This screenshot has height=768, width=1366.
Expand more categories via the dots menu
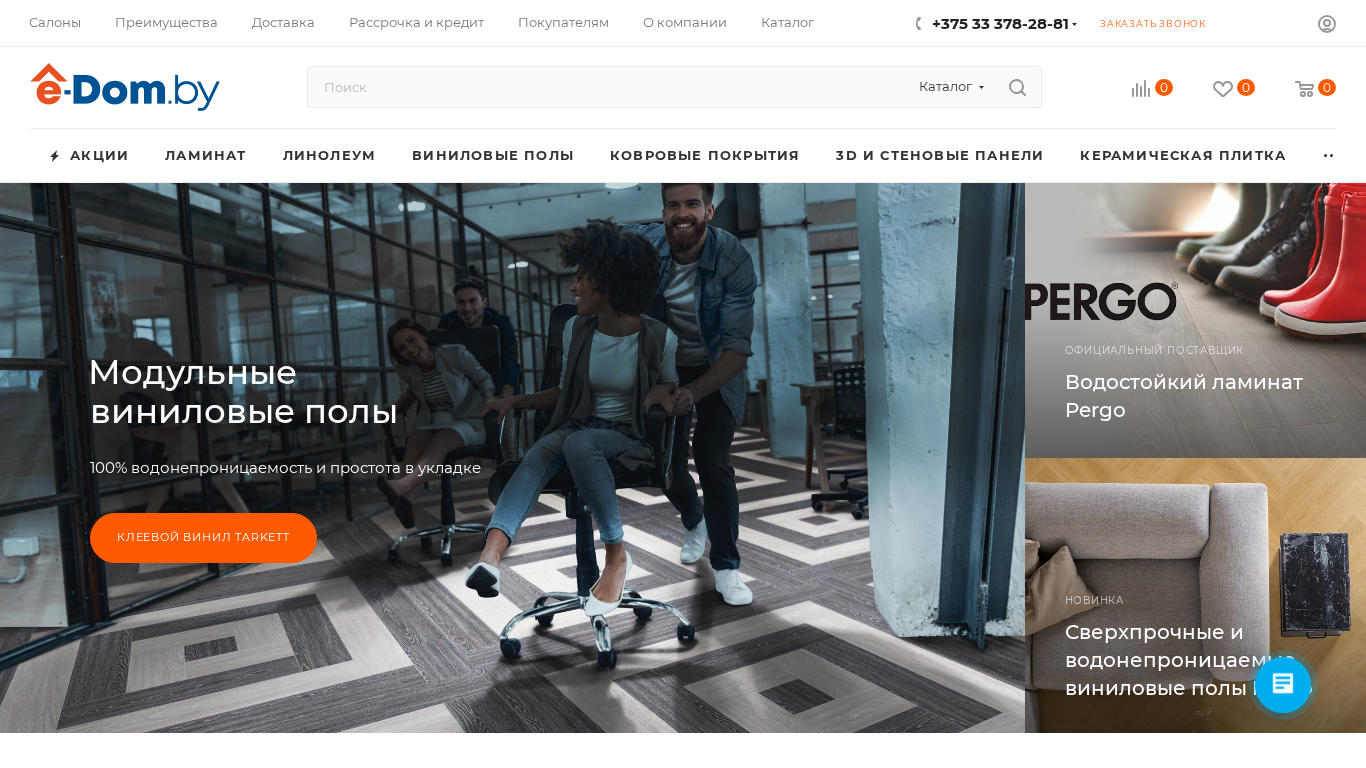tap(1329, 155)
